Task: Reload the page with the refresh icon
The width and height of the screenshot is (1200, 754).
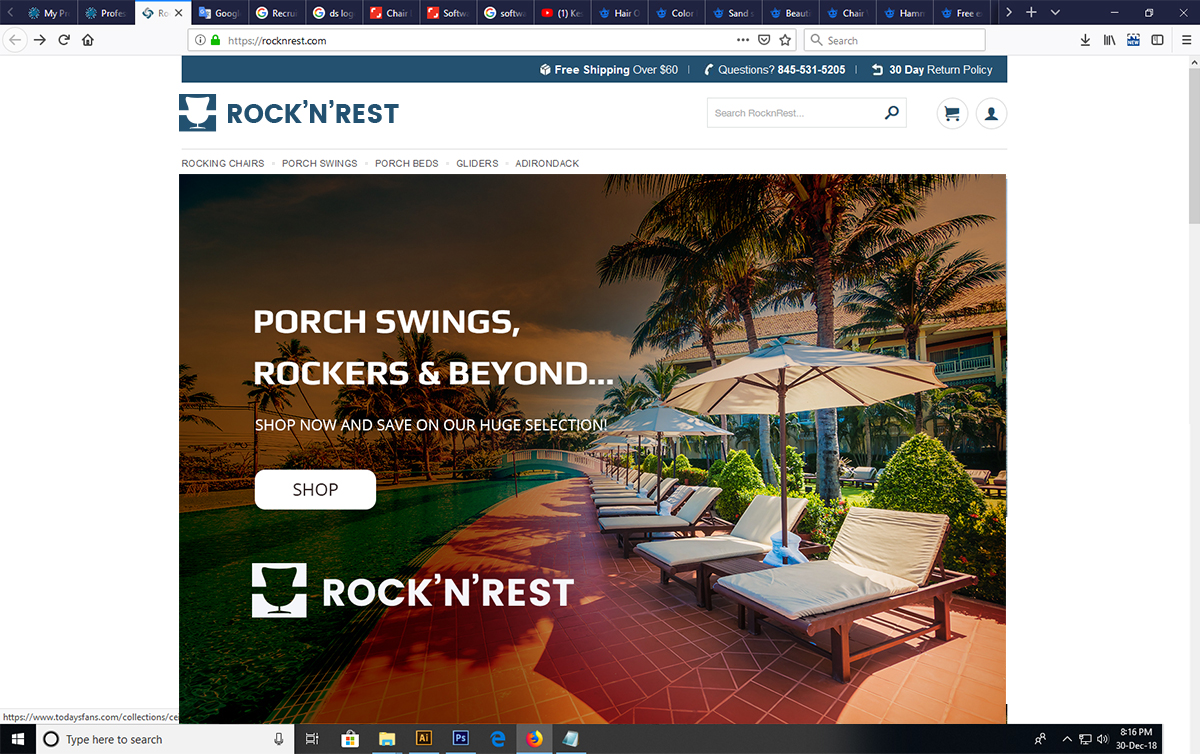Action: tap(64, 40)
